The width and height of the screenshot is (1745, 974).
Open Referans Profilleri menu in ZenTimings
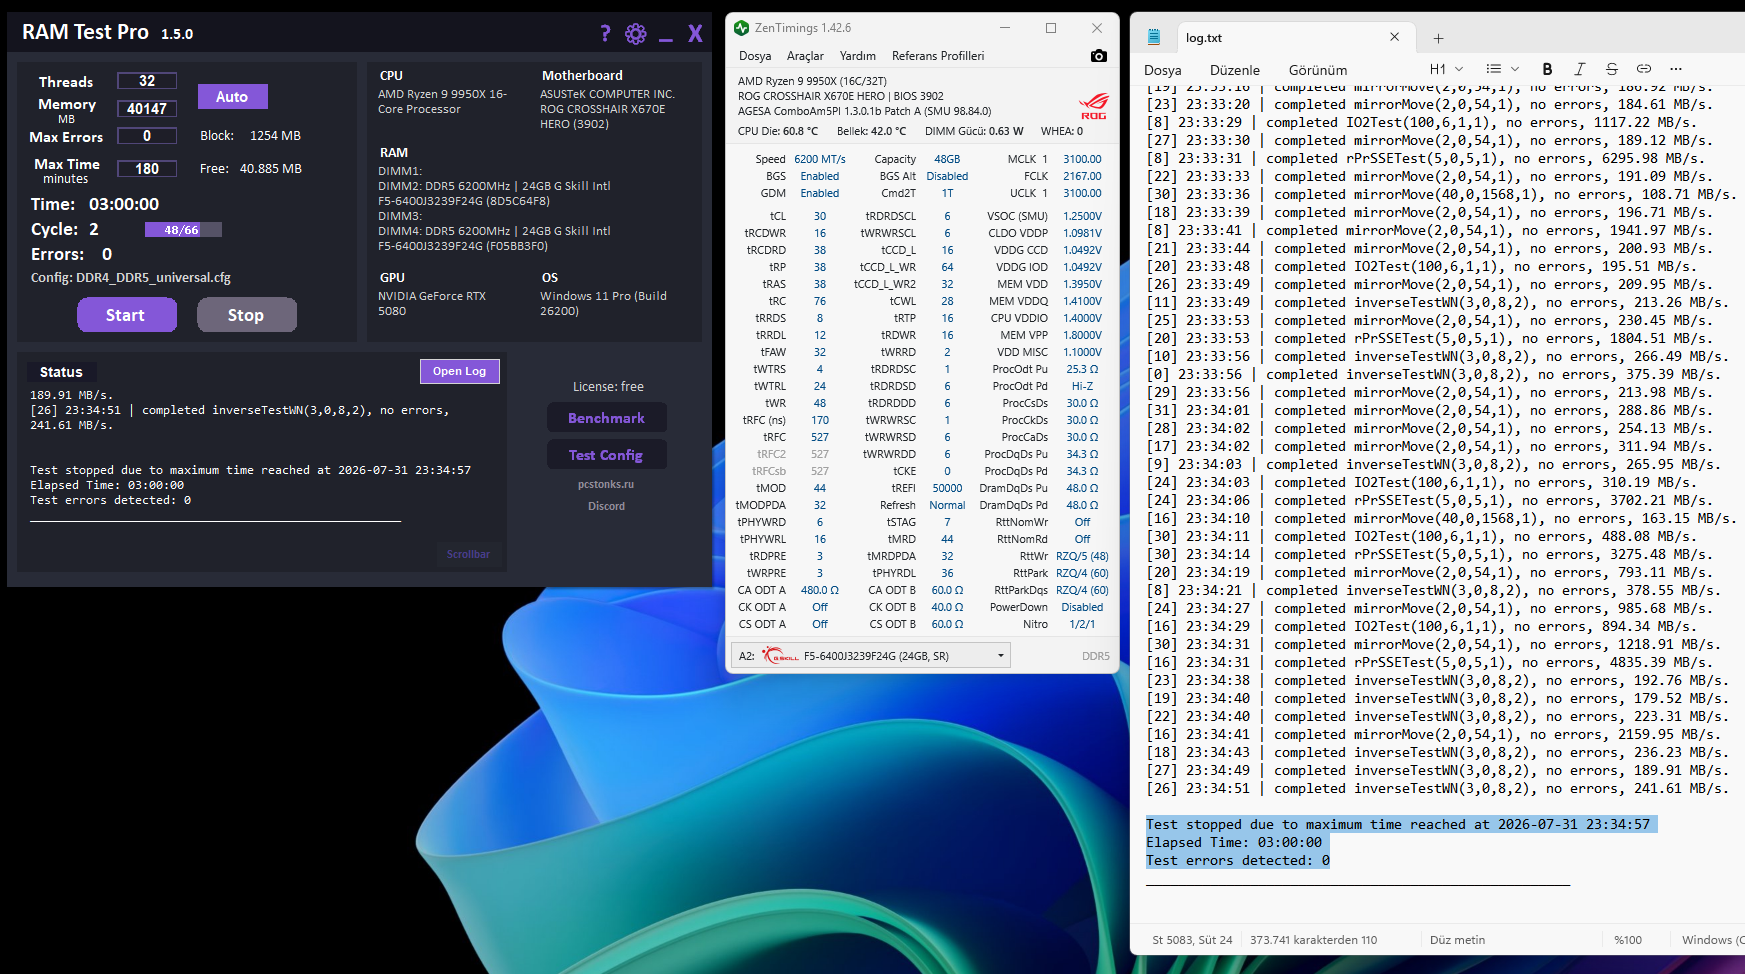(x=938, y=56)
